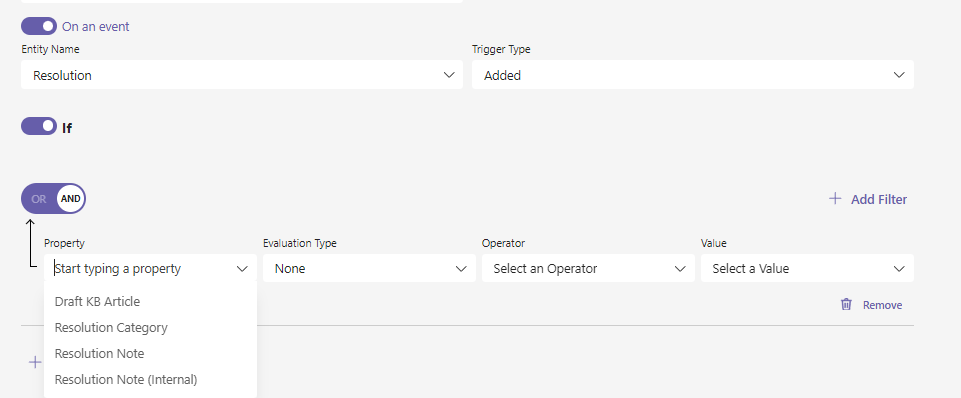Click the Trigger Type chevron icon

pos(899,75)
